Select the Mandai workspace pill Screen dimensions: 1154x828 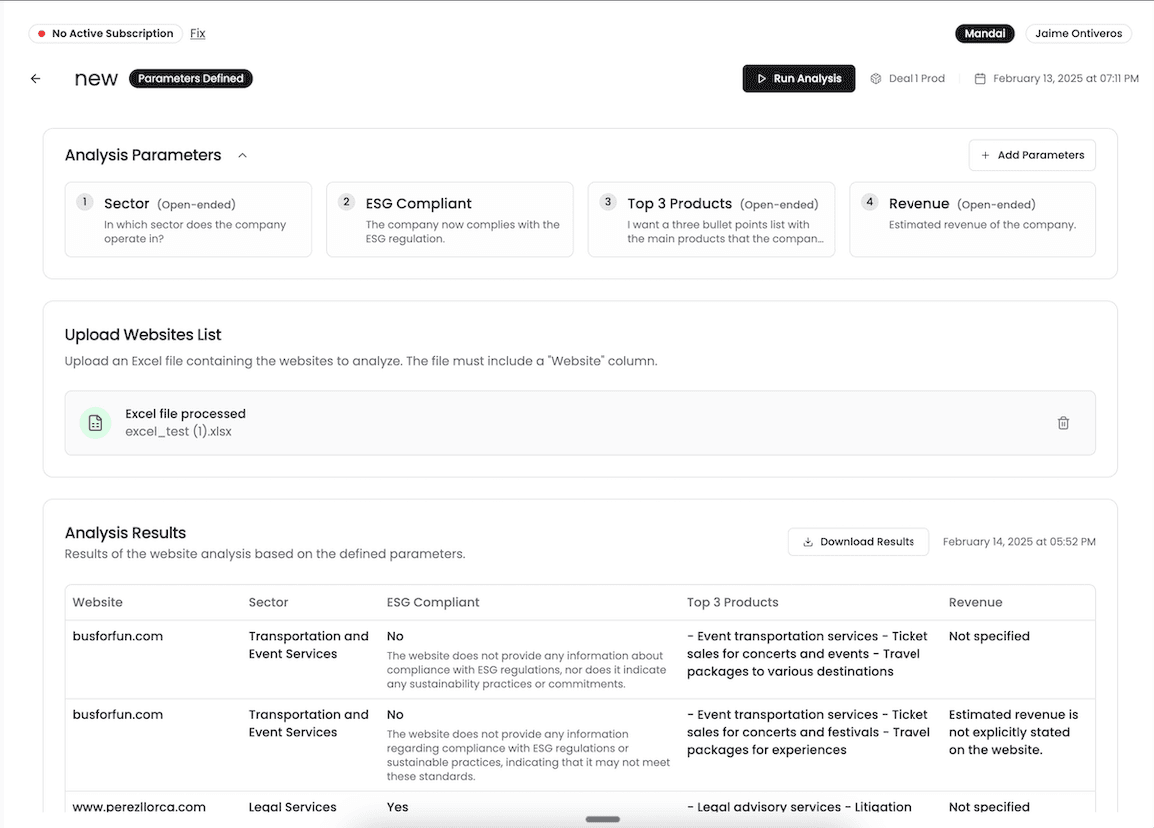[x=985, y=34]
